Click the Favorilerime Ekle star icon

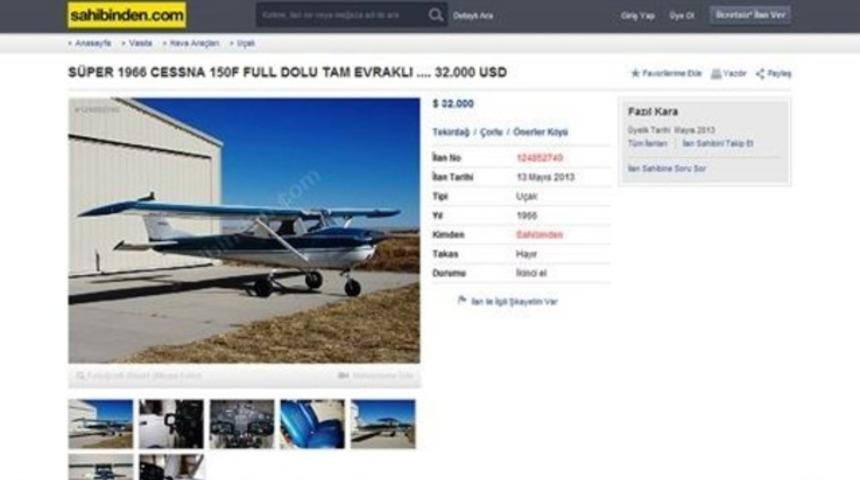pos(635,73)
